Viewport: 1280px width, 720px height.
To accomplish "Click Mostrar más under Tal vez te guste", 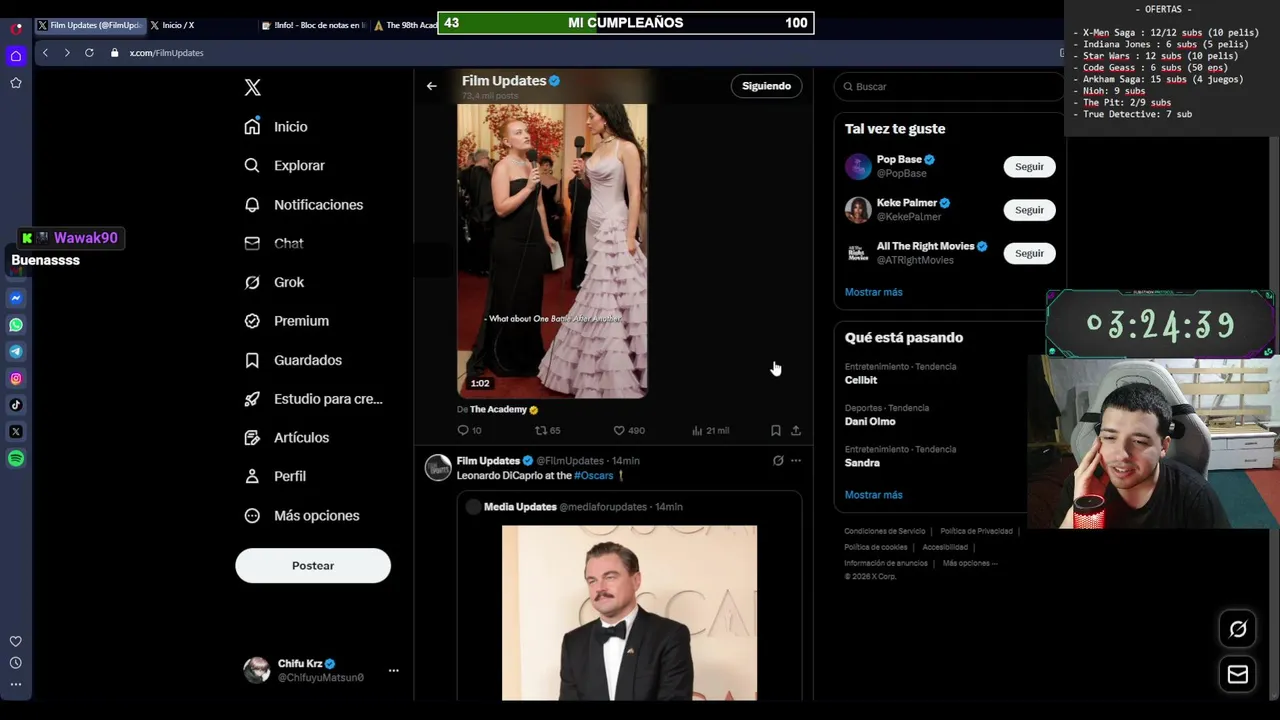I will tap(873, 292).
